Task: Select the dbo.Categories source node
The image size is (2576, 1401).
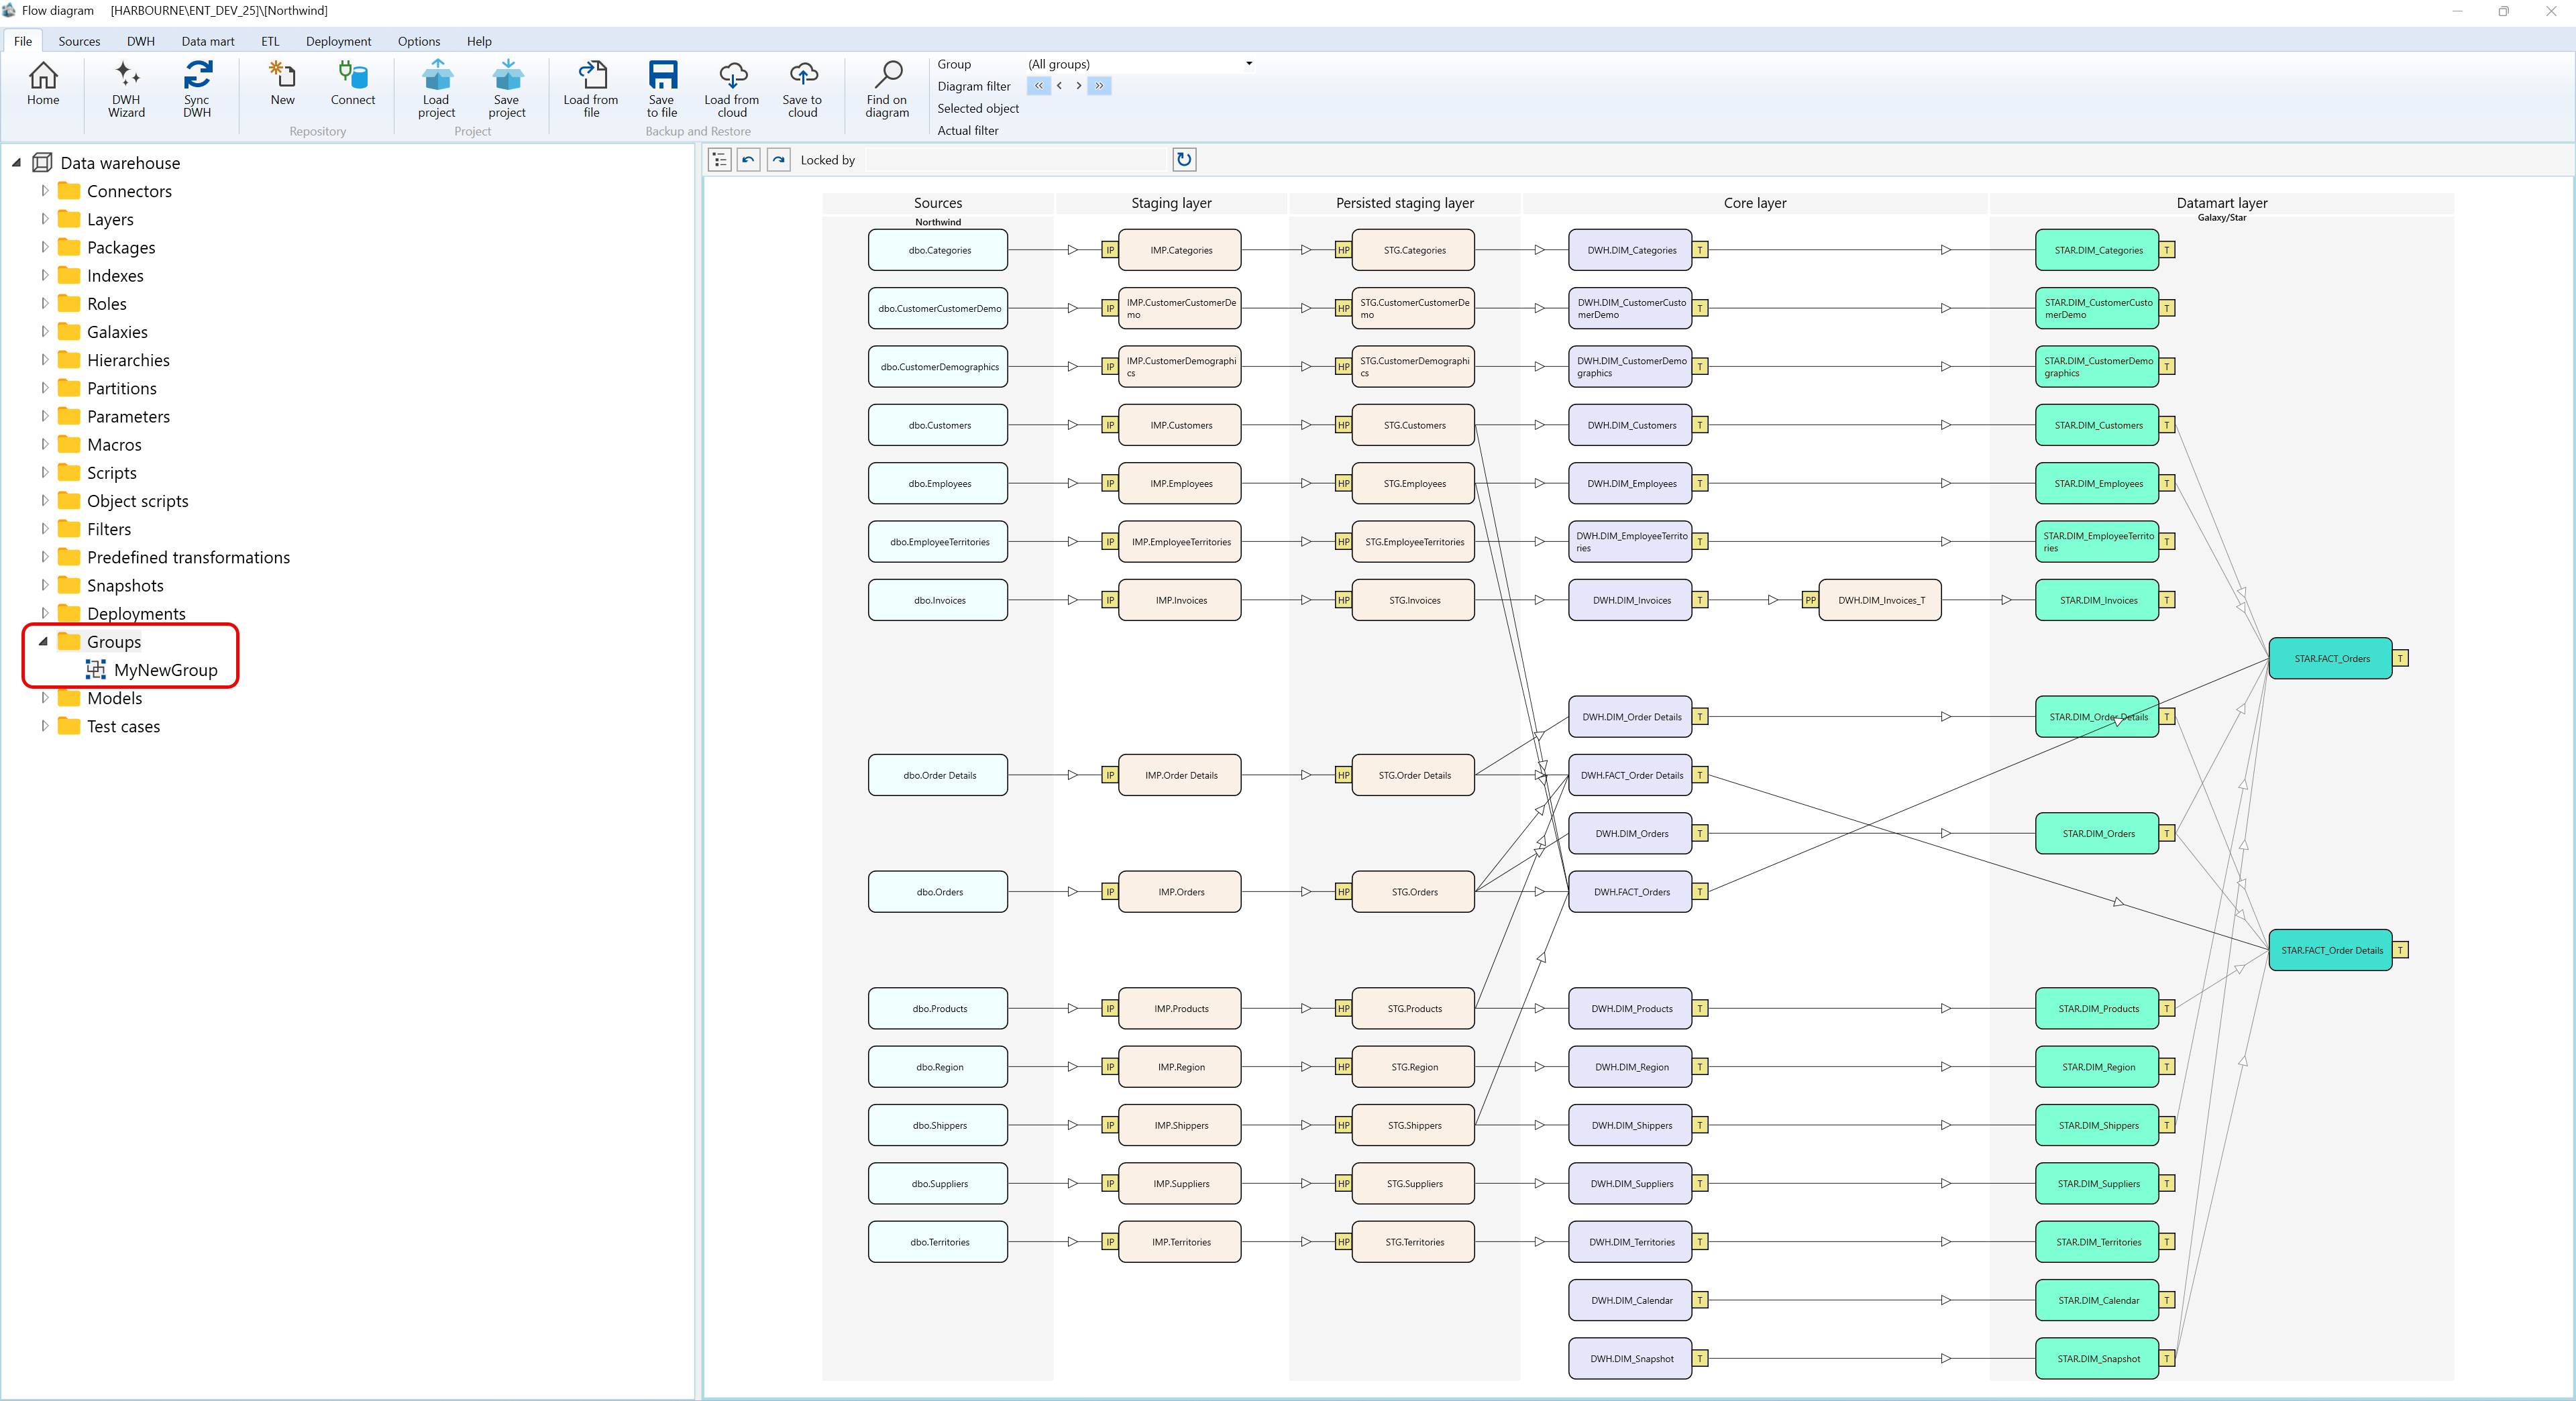Action: click(x=938, y=250)
